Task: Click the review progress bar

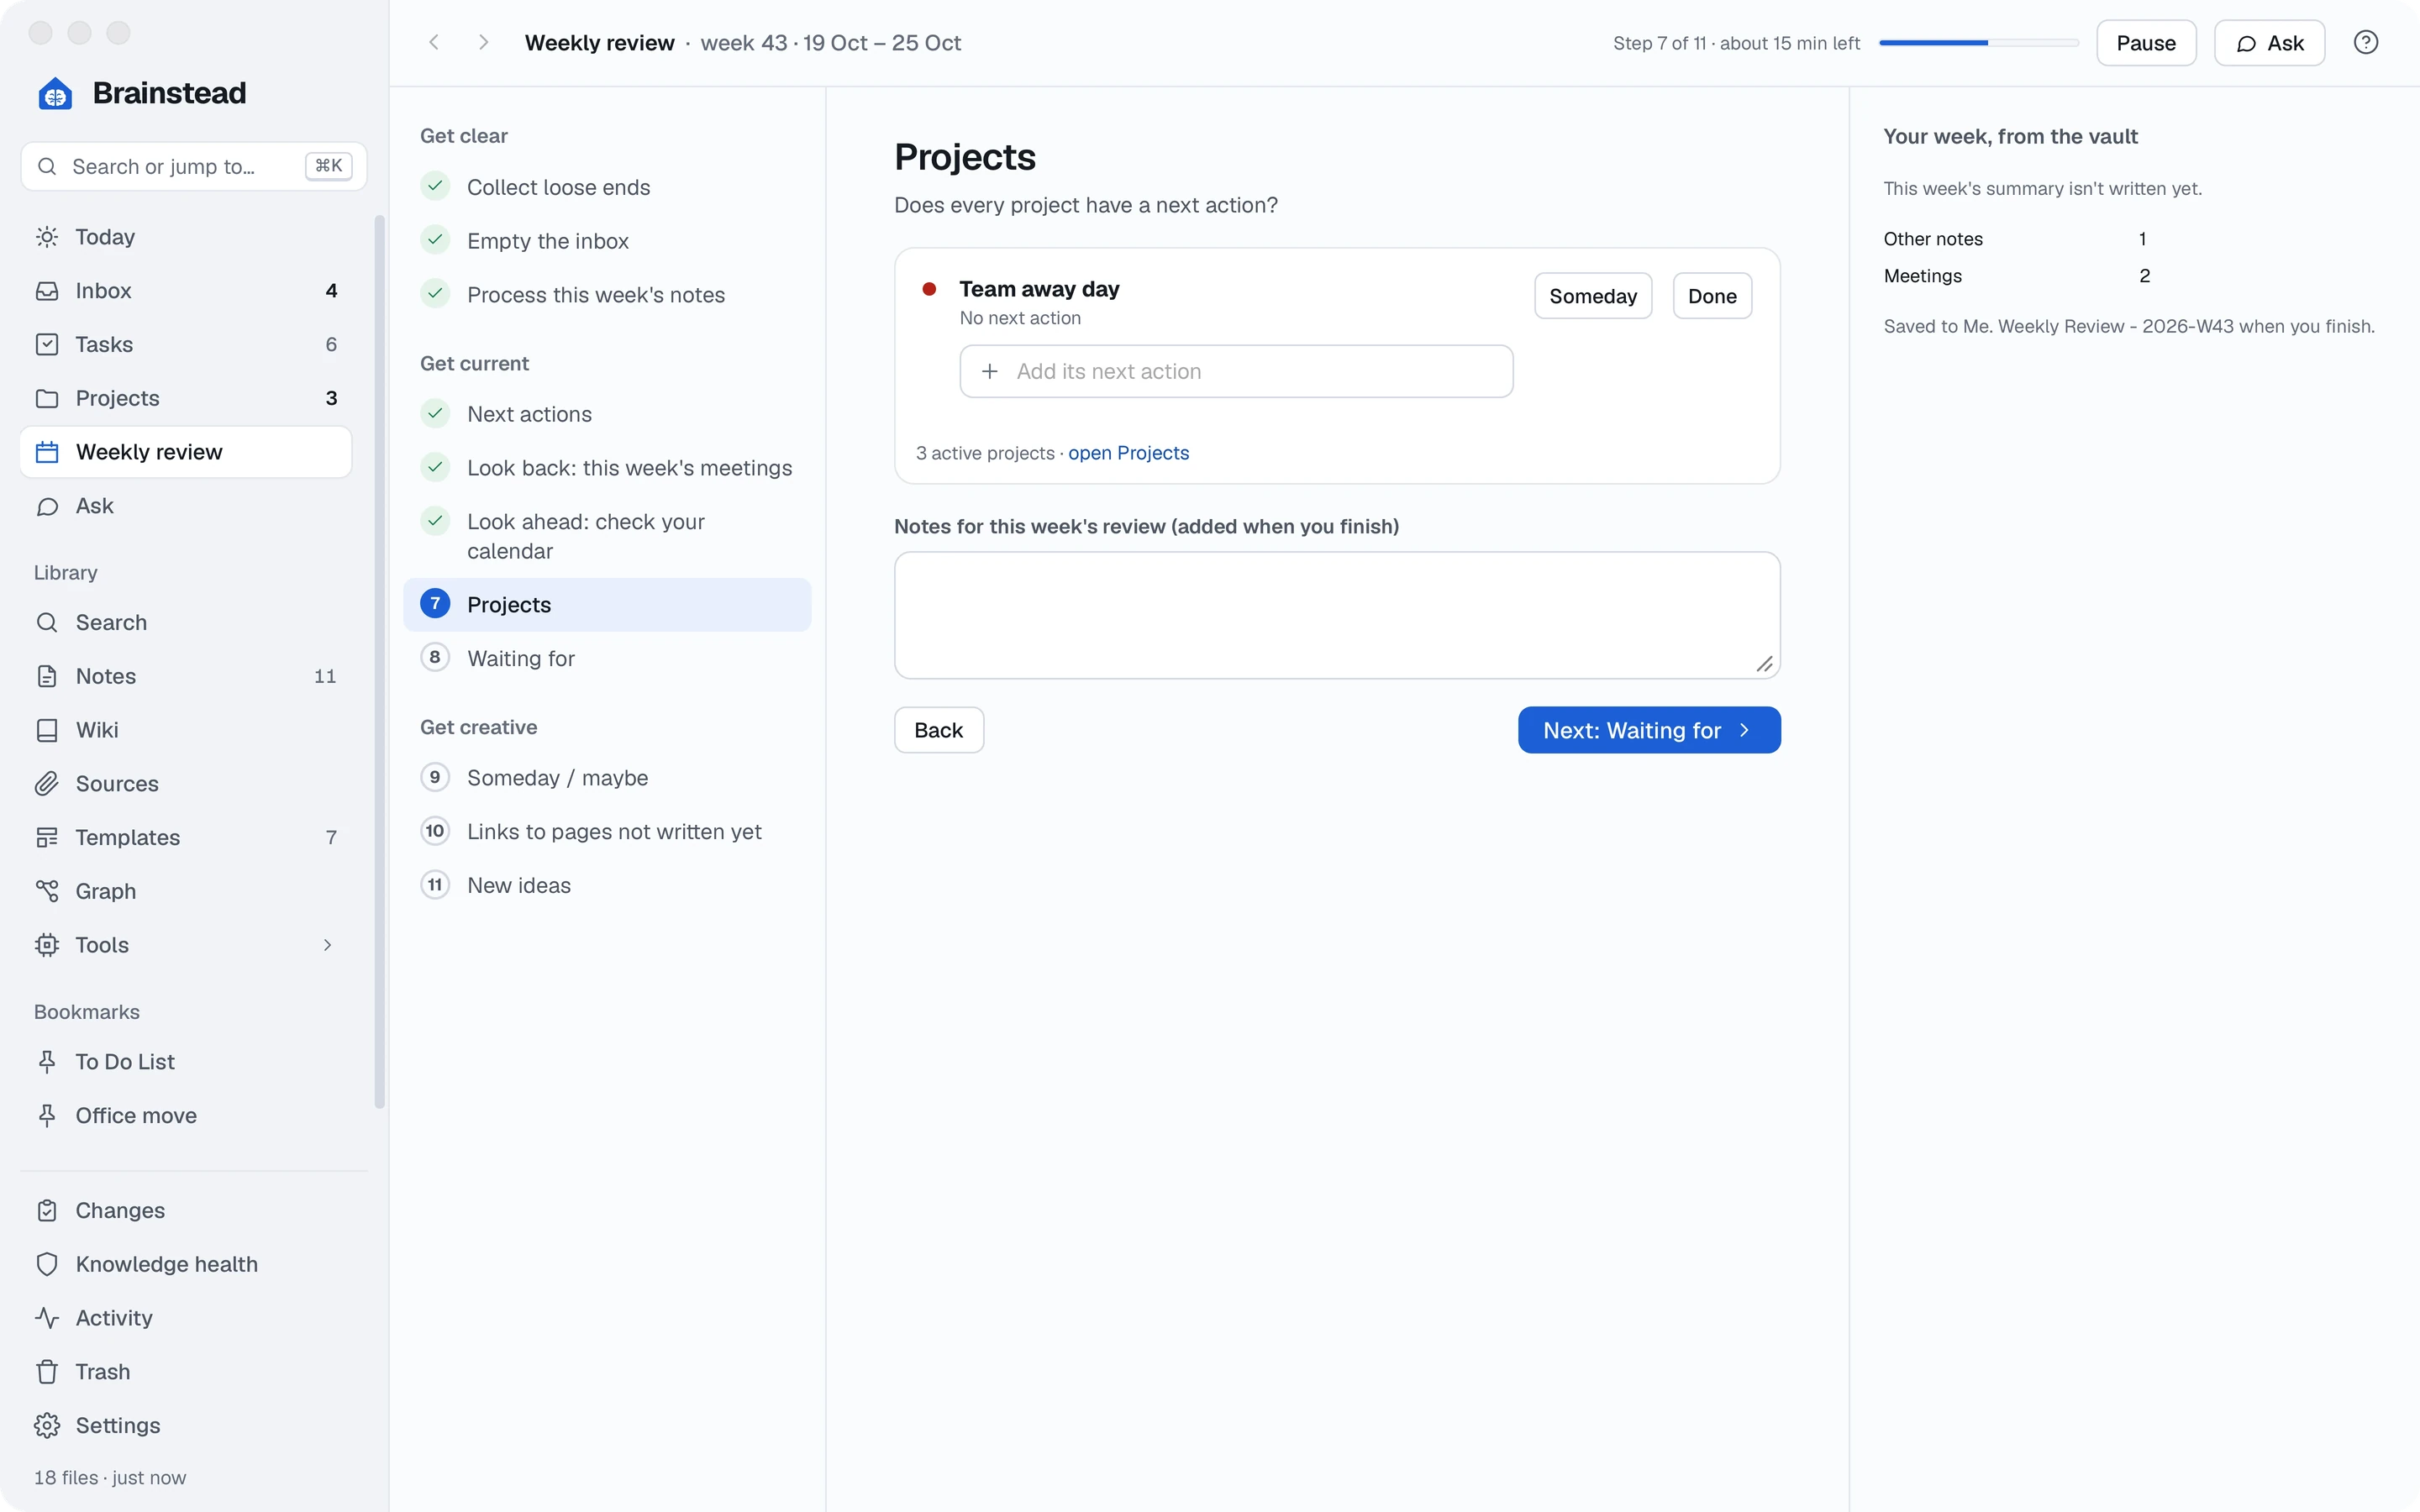Action: pos(1979,43)
